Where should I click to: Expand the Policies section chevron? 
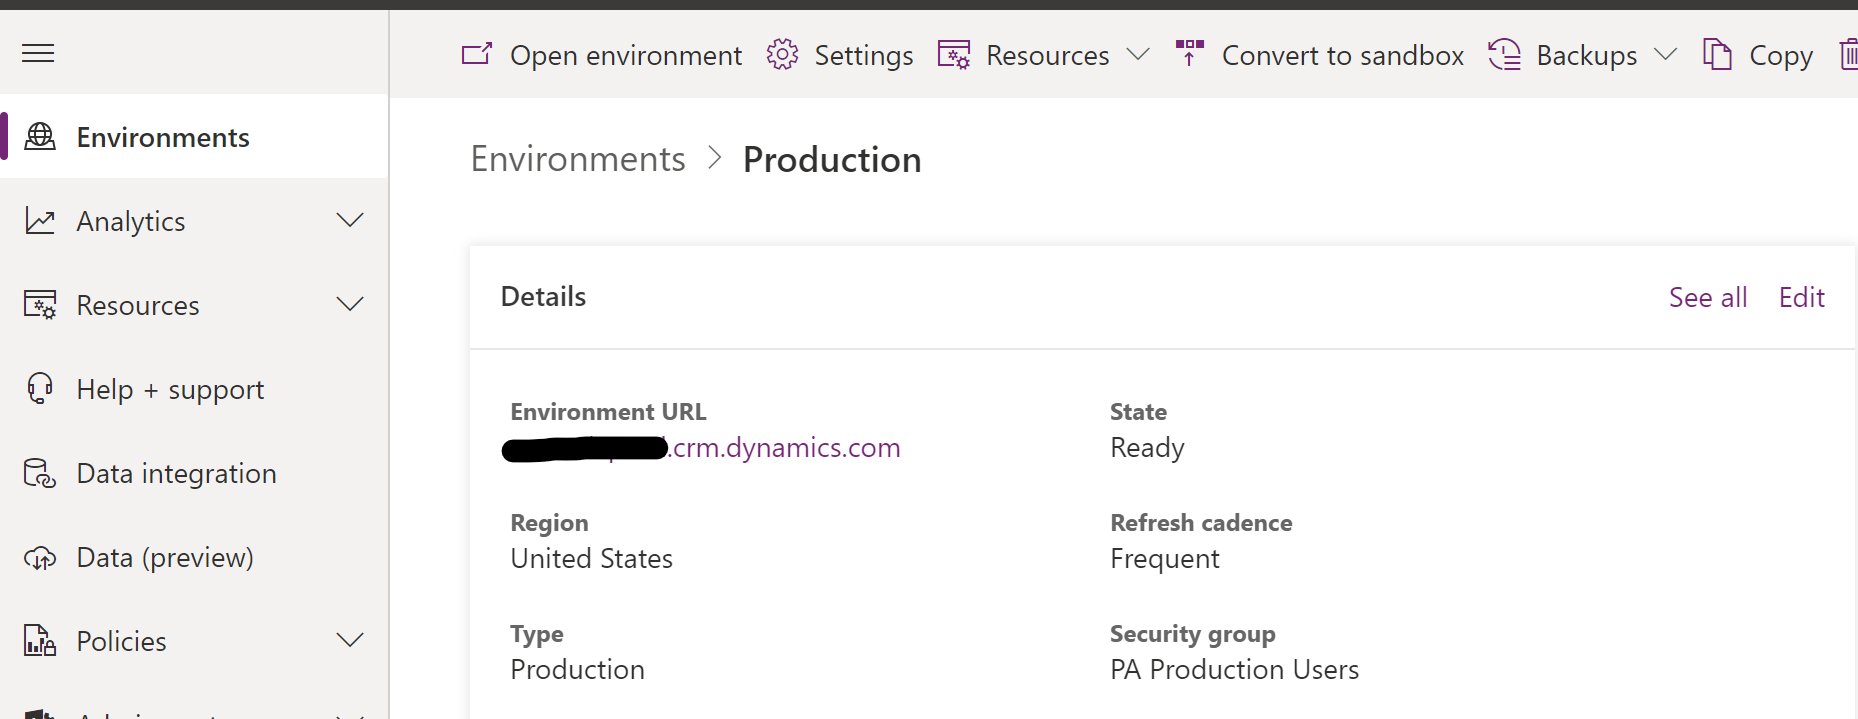coord(350,640)
